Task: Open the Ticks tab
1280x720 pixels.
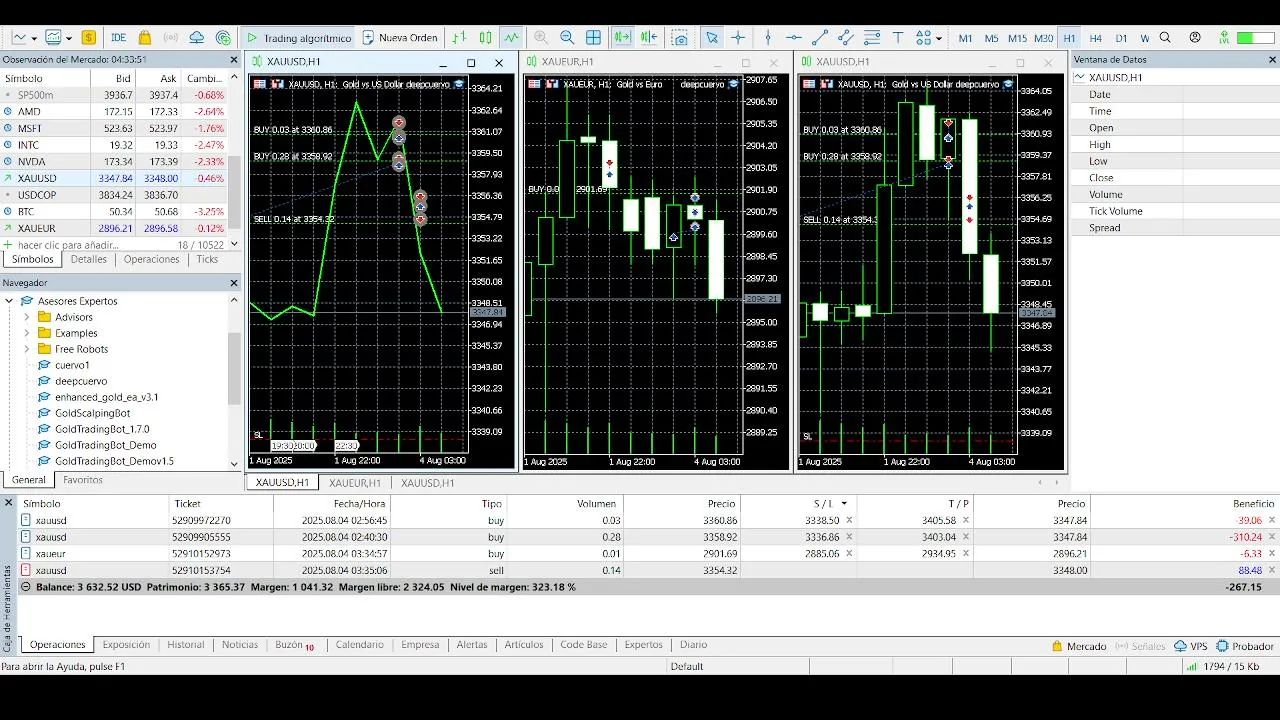Action: pyautogui.click(x=207, y=259)
